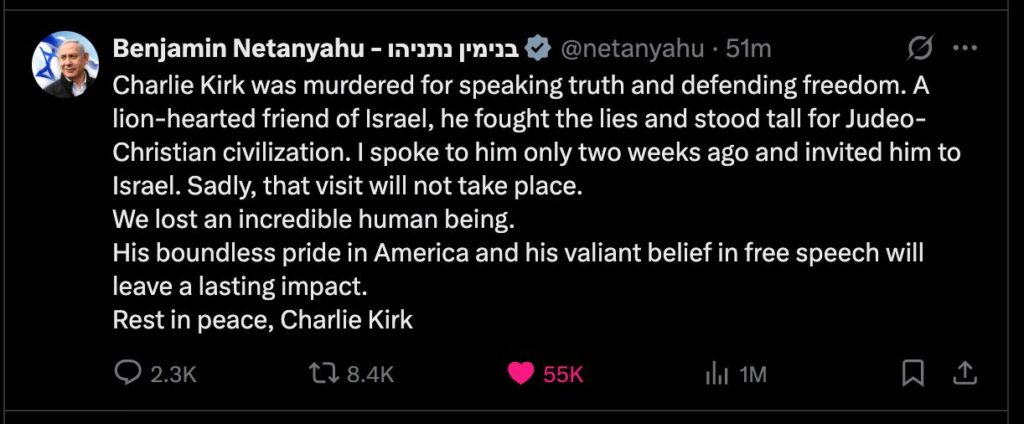Click the share upload arrow icon
This screenshot has height=424, width=1024.
coord(964,373)
